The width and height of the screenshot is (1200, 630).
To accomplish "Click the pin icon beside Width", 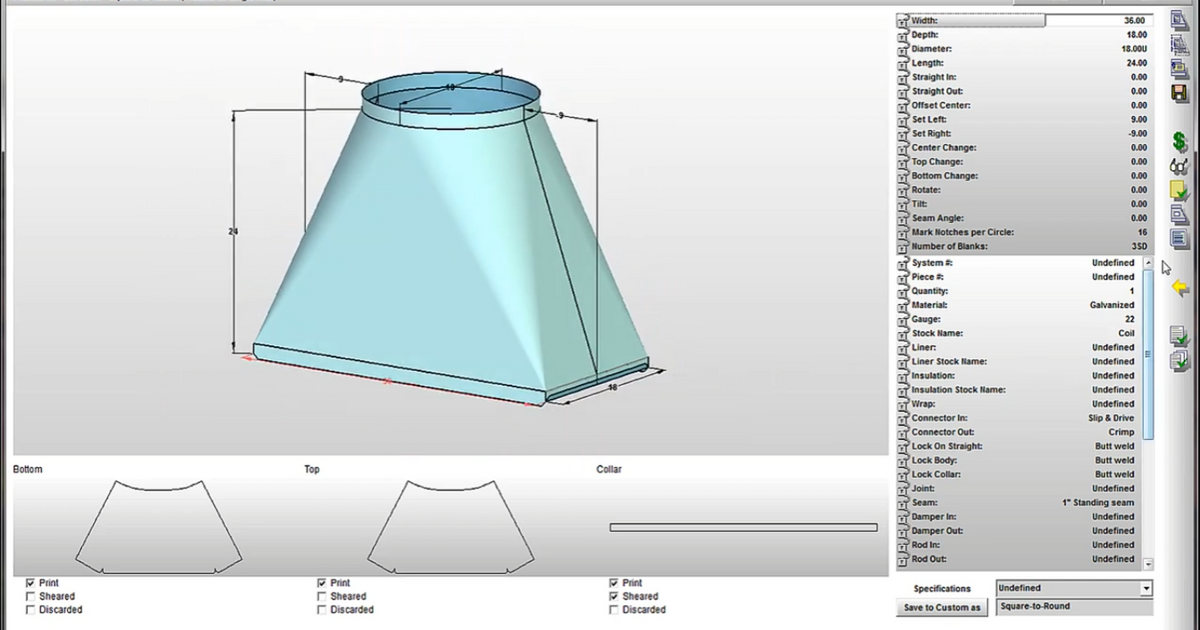I will tap(902, 21).
